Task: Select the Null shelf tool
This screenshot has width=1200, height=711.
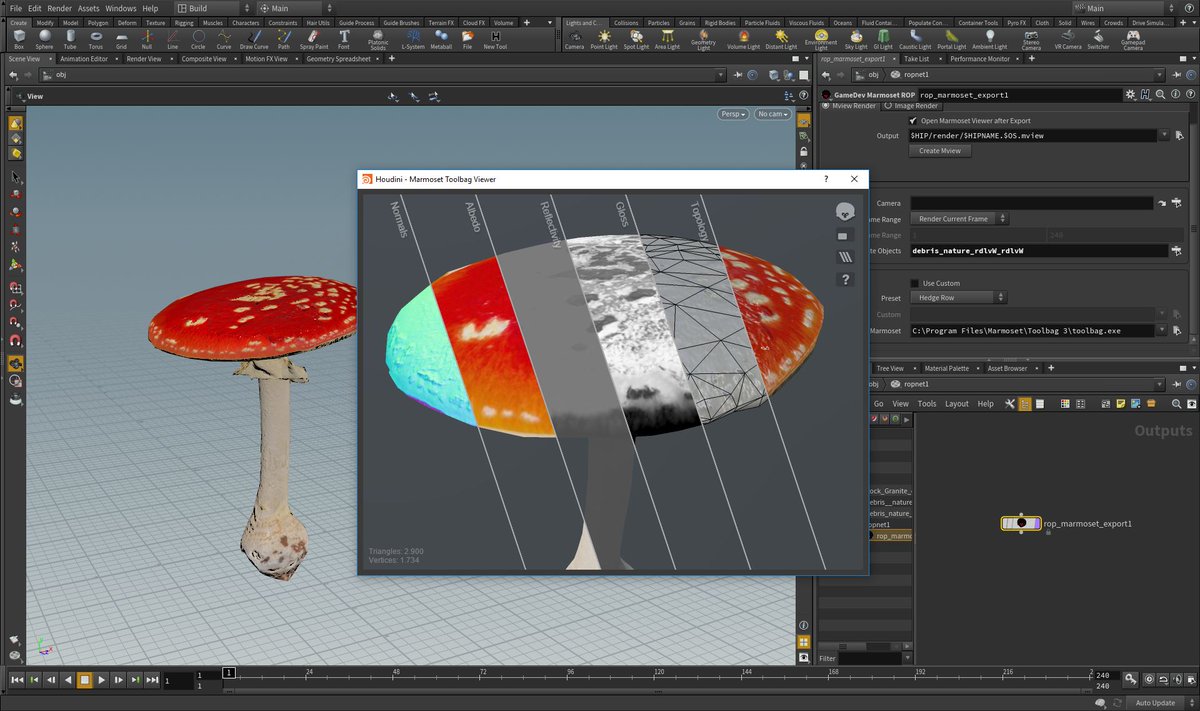Action: [147, 39]
